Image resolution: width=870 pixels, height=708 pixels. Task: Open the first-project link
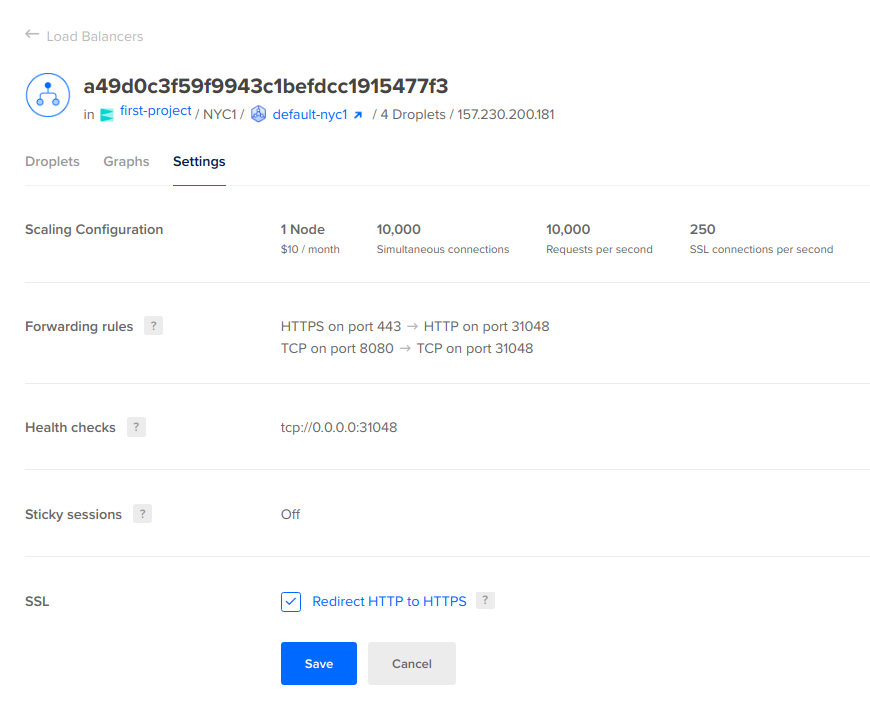coord(155,111)
